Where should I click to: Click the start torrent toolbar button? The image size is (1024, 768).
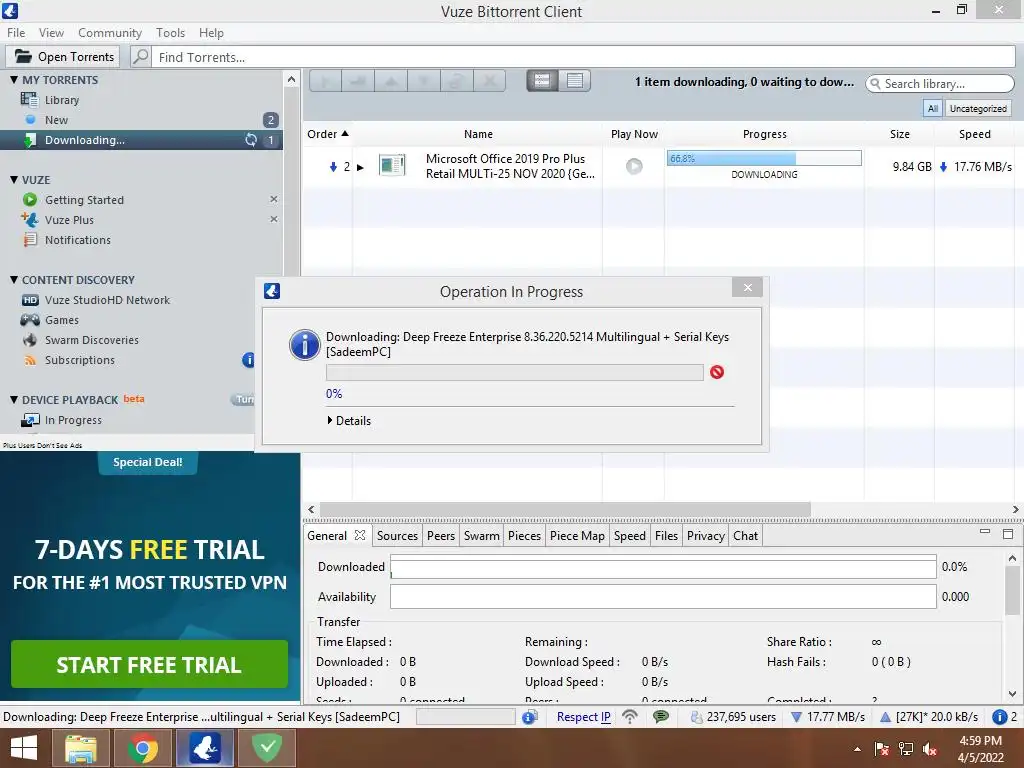[x=325, y=81]
